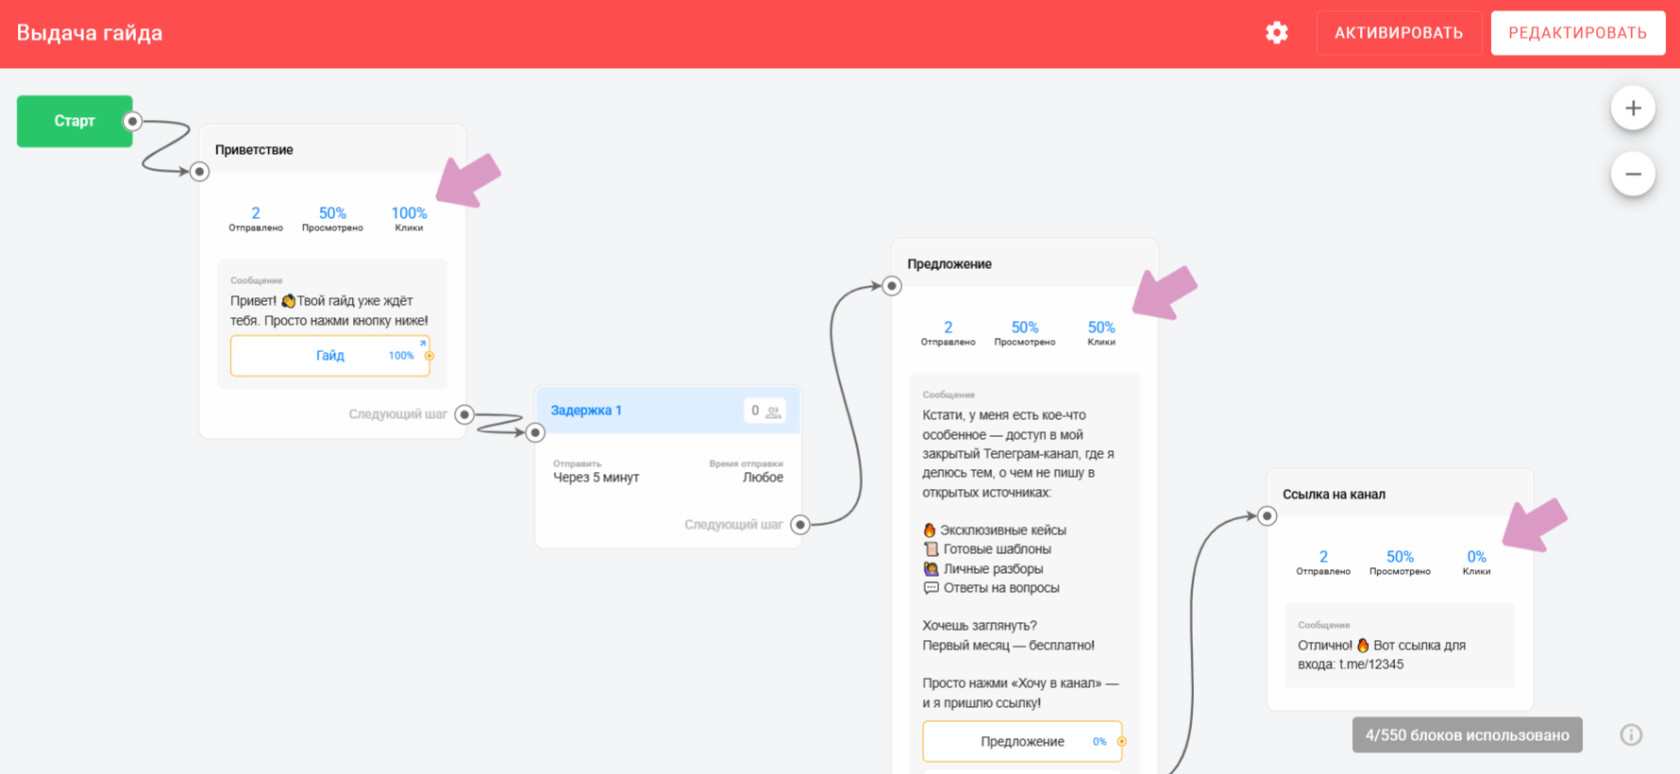
Task: Click Приветствие Следующий шаг output connector
Action: [x=465, y=414]
